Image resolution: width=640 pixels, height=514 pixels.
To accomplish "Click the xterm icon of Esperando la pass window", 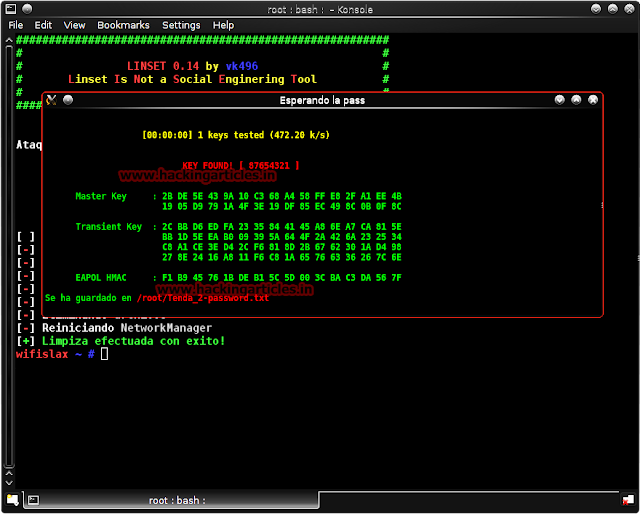I will [51, 100].
